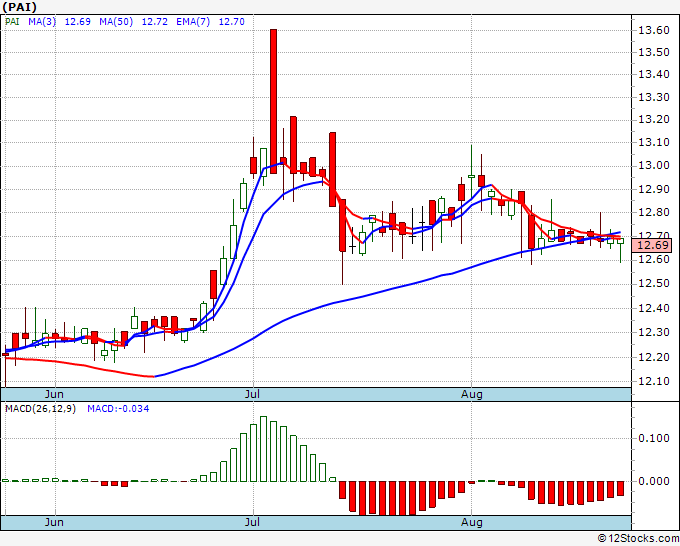
Task: Click Jun on the MACD panel axis
Action: point(54,522)
